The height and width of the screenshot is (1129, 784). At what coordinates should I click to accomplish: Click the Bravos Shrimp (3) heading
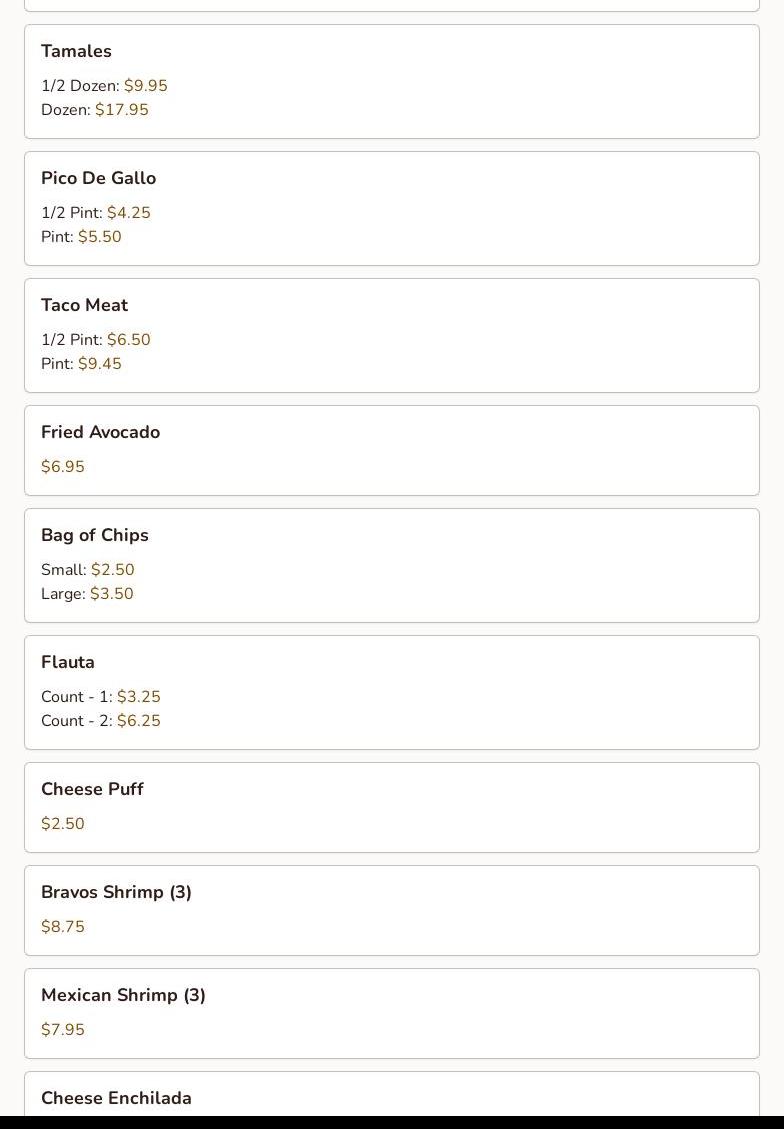(x=116, y=892)
